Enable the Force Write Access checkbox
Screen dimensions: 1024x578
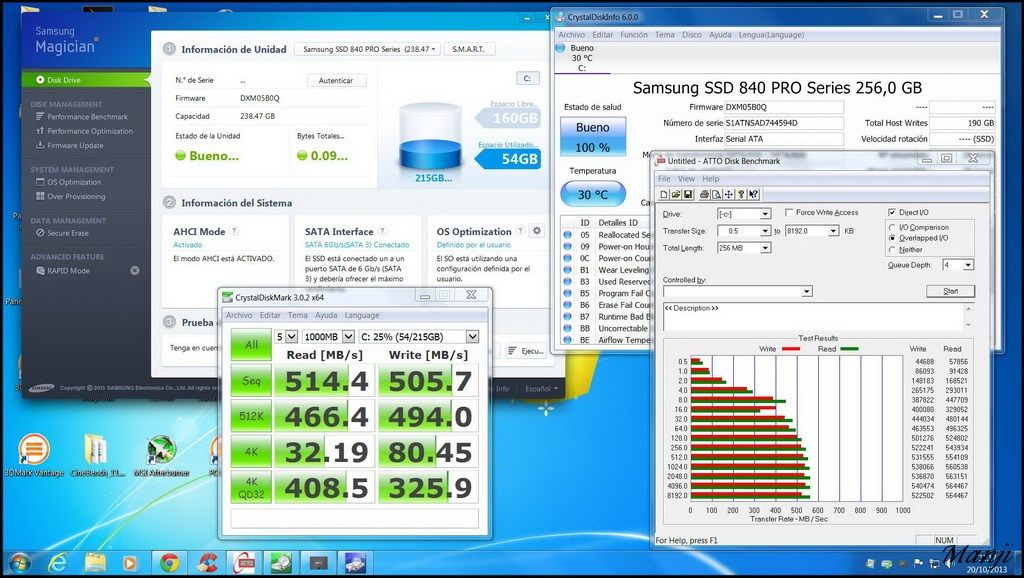click(789, 212)
